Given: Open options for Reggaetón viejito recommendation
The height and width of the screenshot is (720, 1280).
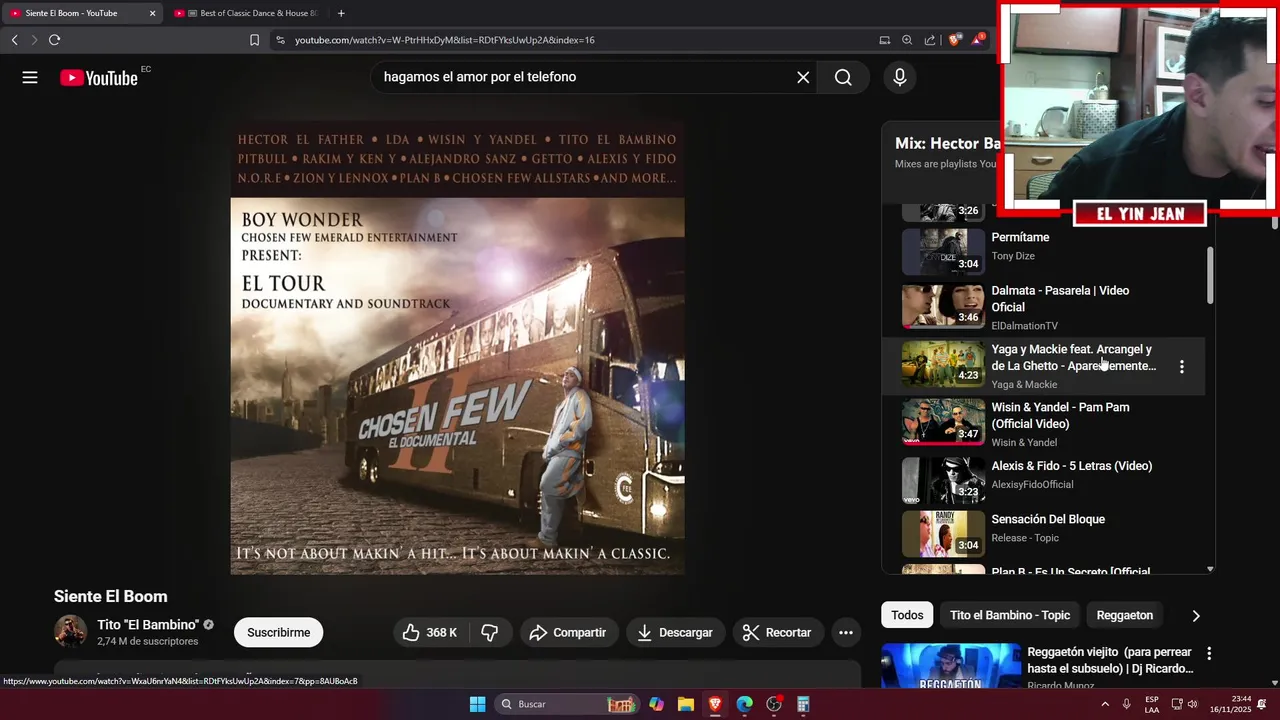Looking at the screenshot, I should coord(1209,654).
